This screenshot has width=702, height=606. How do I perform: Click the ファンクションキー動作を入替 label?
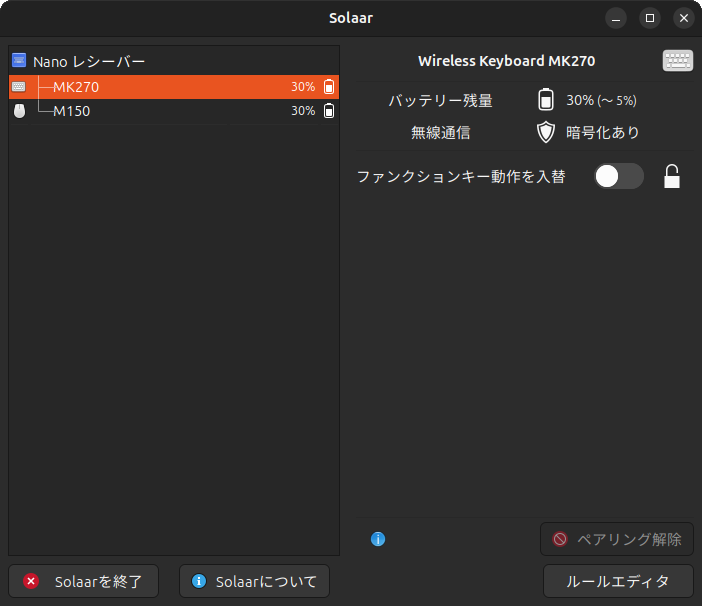click(x=461, y=176)
